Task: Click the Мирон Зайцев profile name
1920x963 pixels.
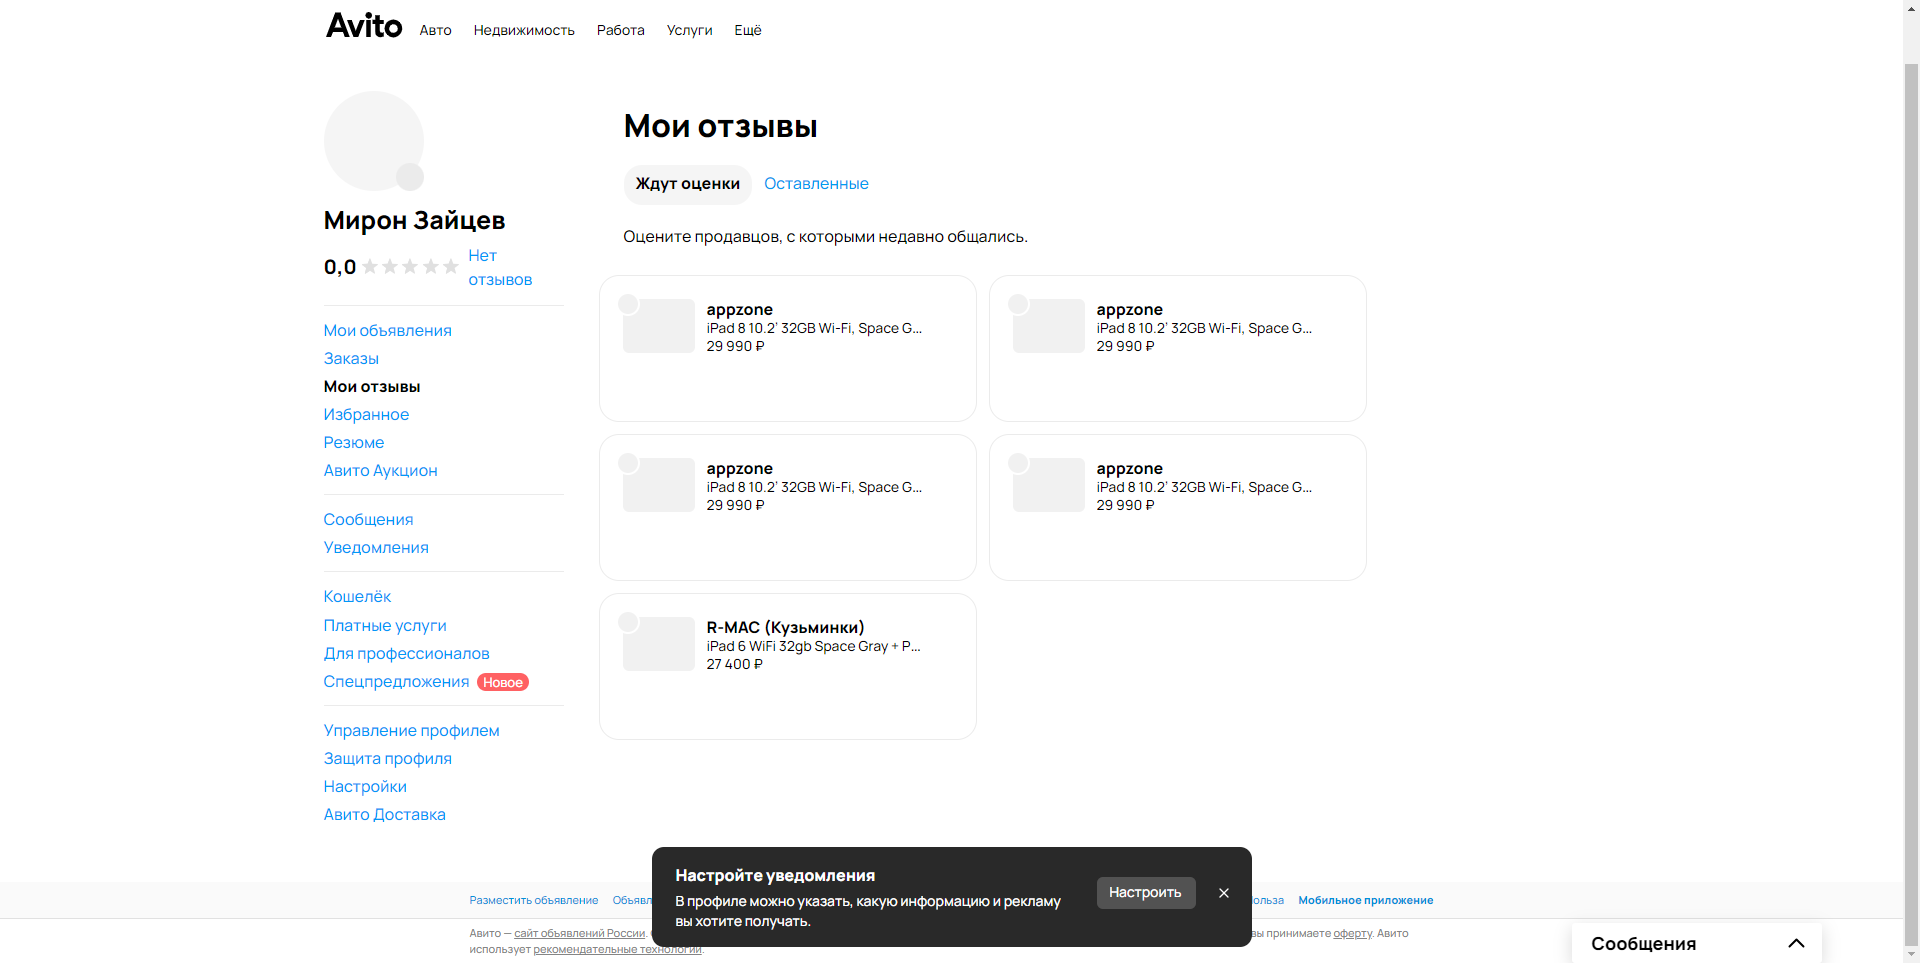Action: (x=414, y=221)
